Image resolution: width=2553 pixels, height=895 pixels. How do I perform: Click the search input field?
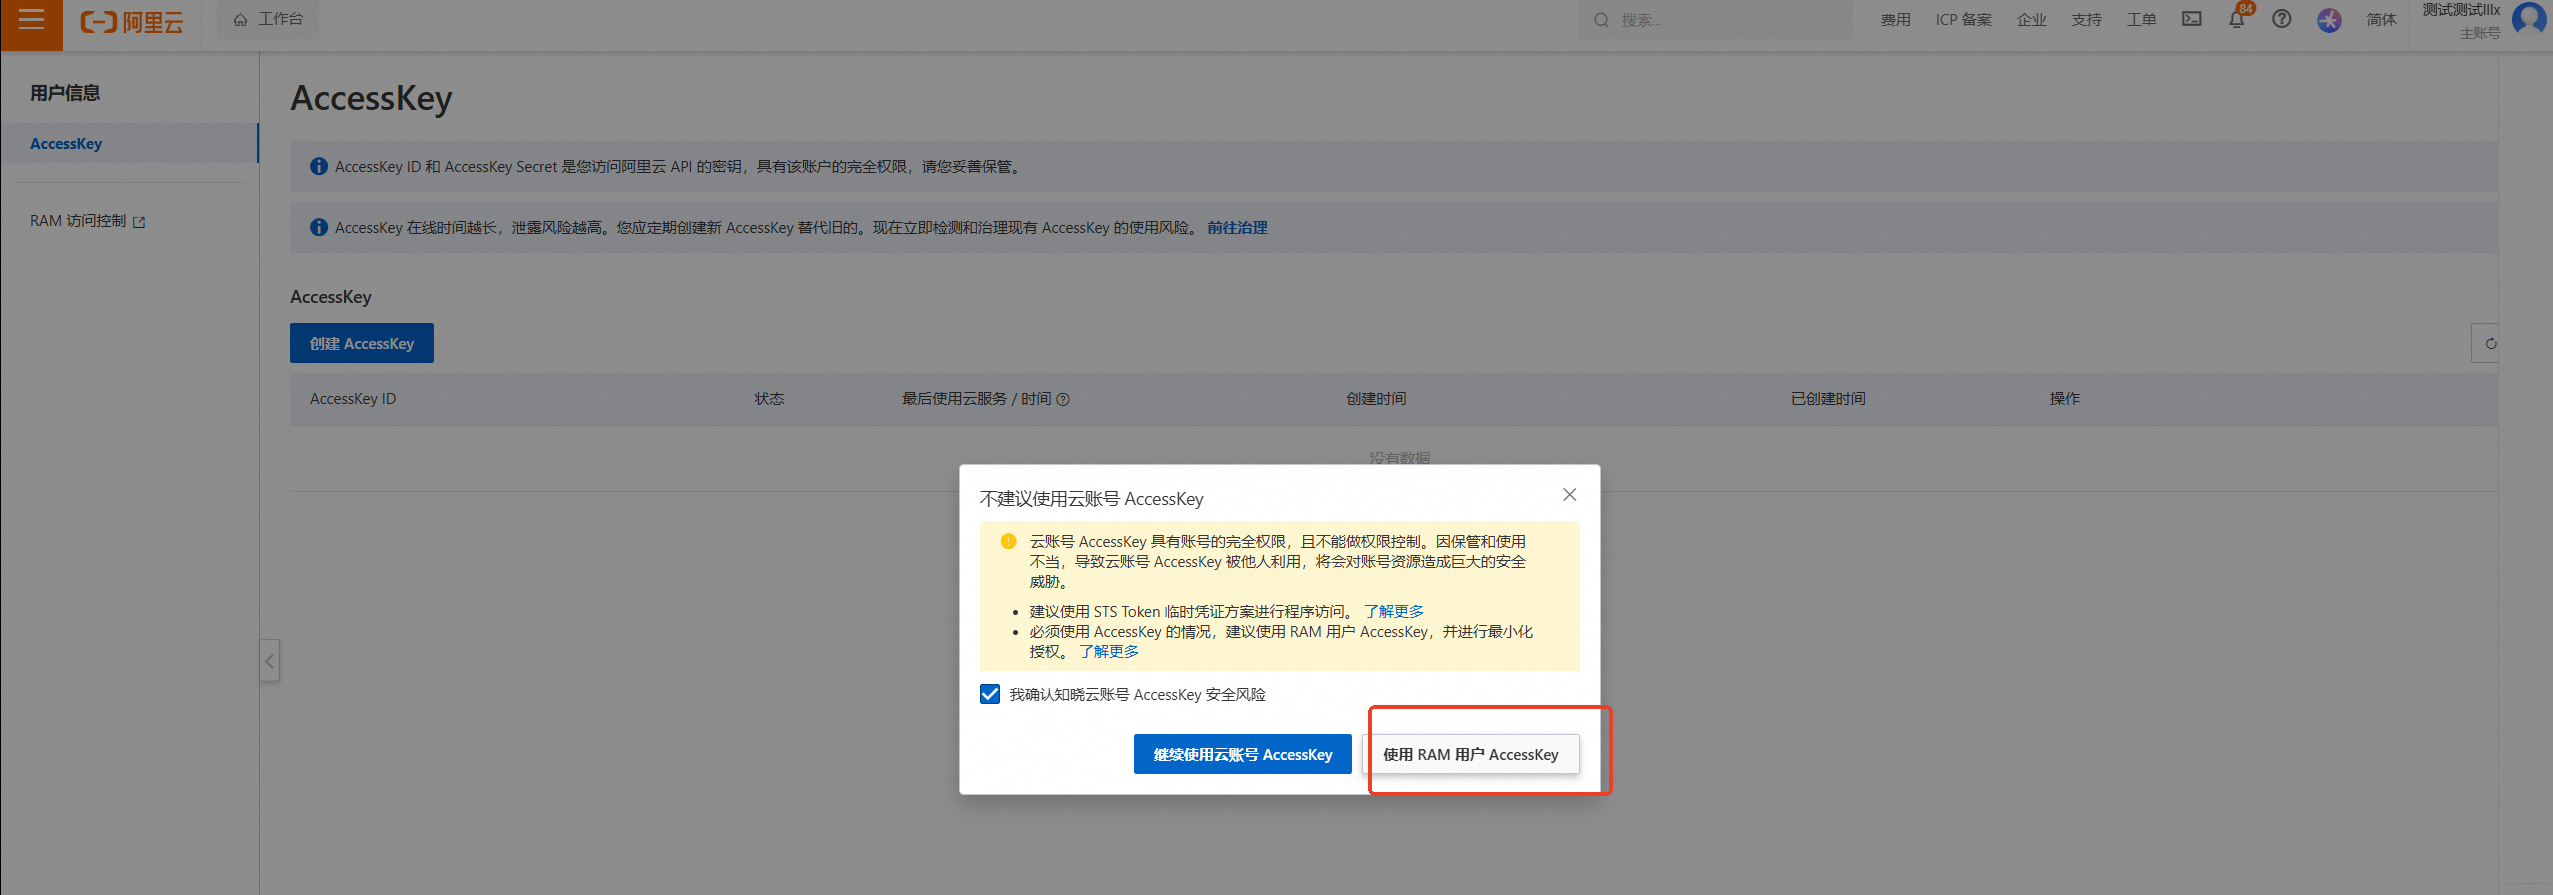pos(1714,20)
